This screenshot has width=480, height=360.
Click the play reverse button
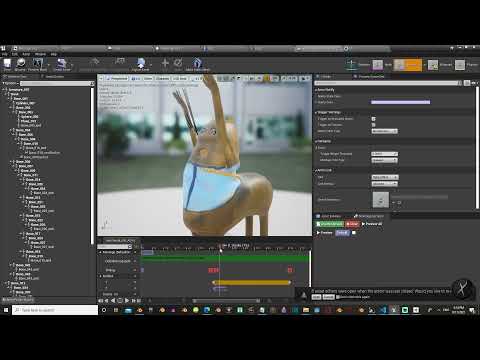click(113, 301)
